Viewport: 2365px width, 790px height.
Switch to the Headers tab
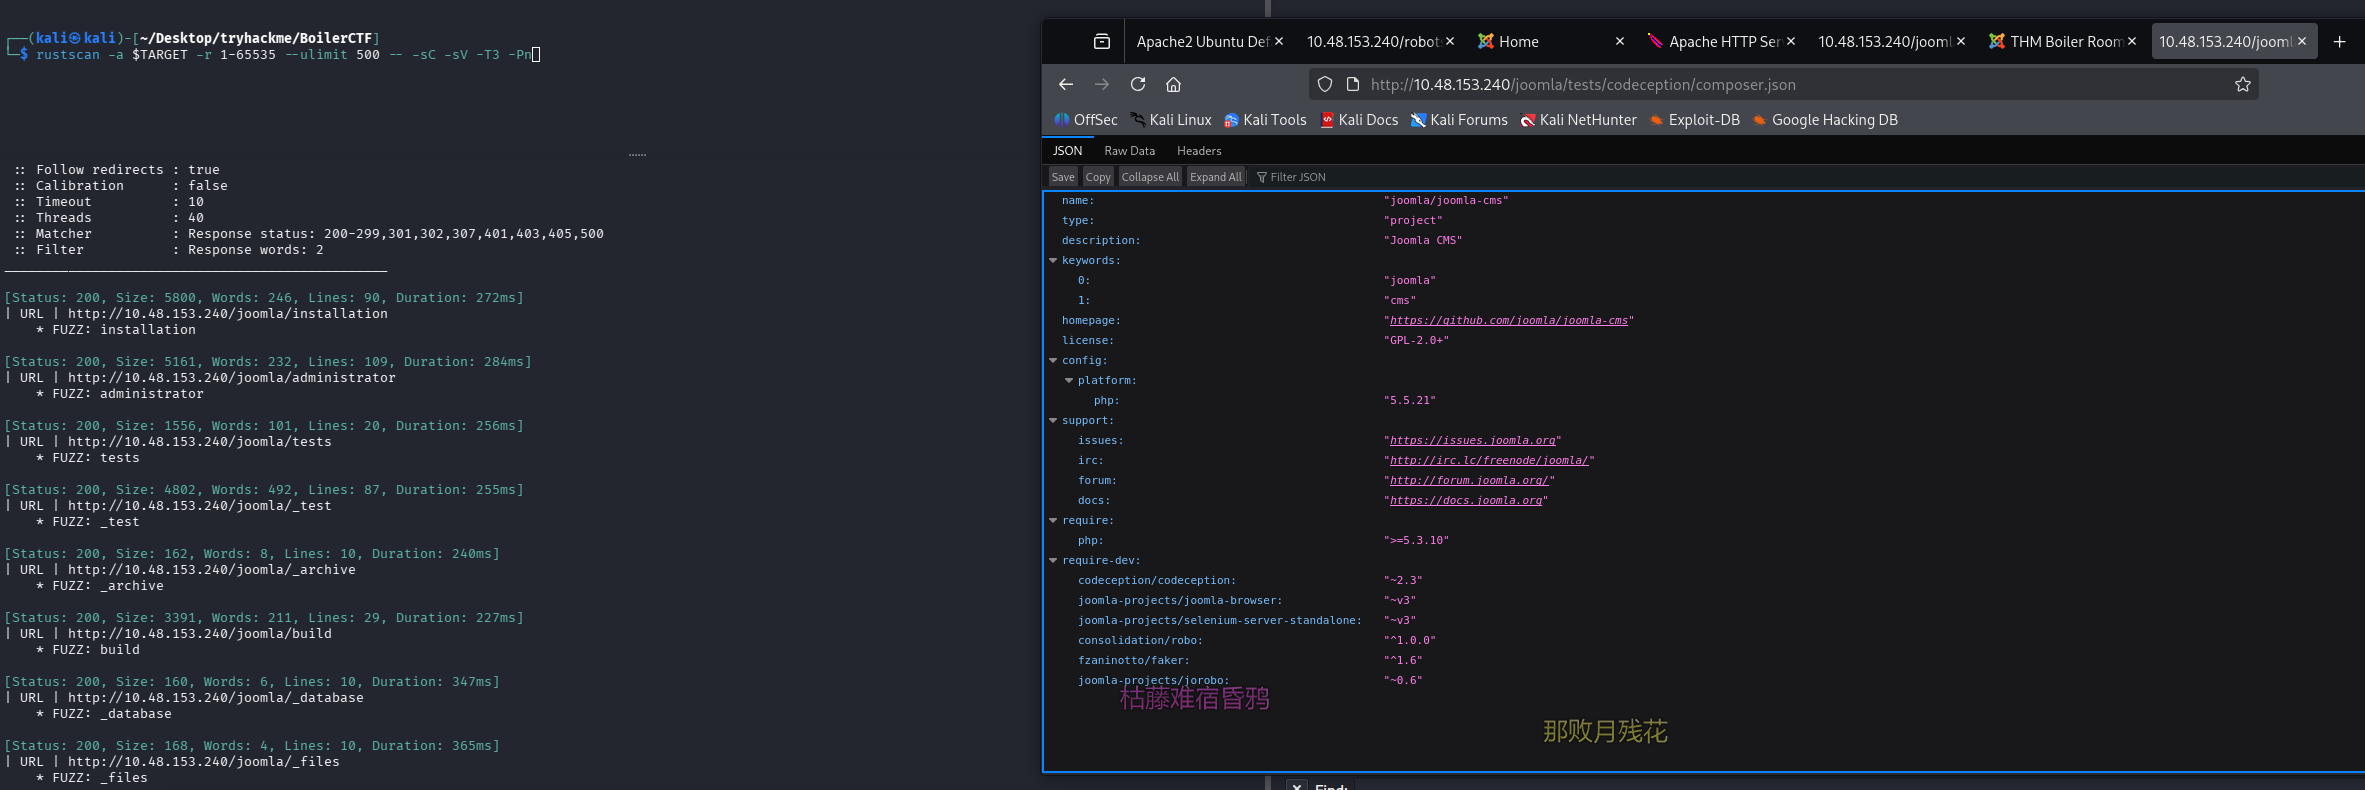[x=1199, y=151]
